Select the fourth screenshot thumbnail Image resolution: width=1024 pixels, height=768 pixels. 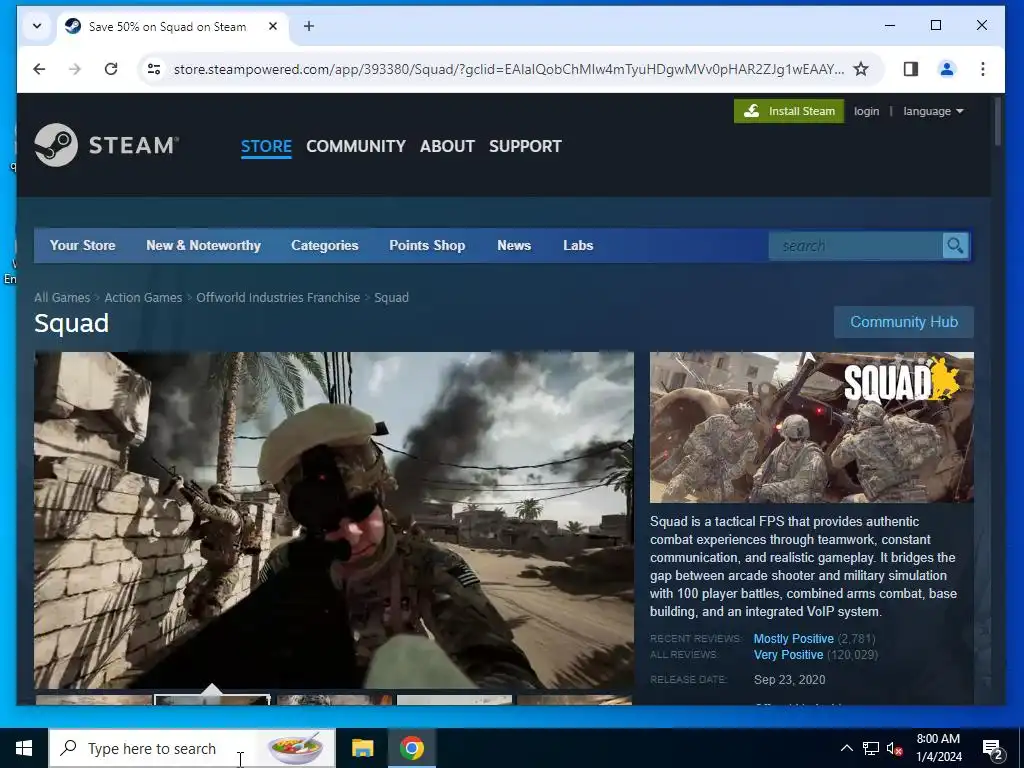coord(455,699)
